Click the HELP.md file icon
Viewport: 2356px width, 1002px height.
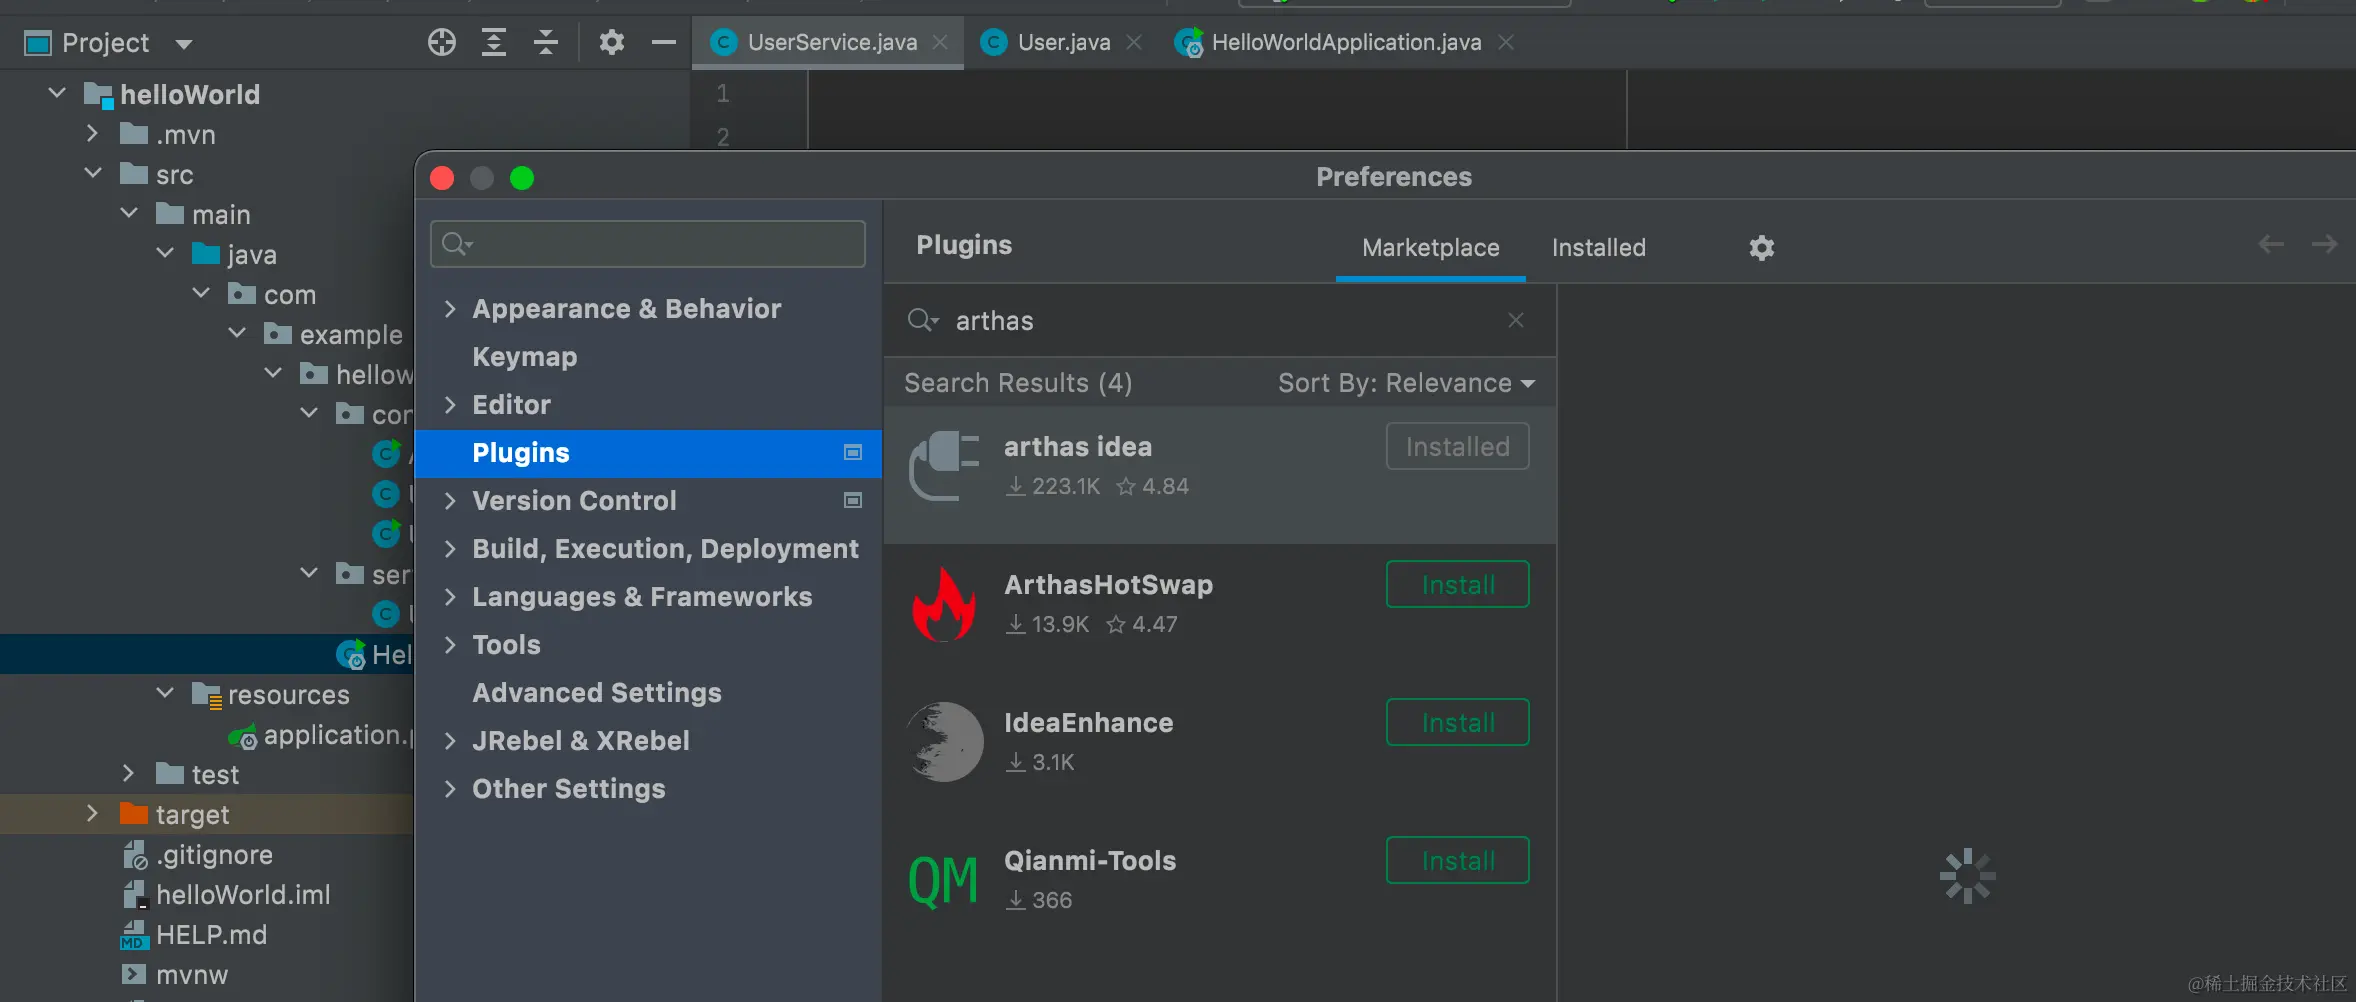(x=134, y=935)
